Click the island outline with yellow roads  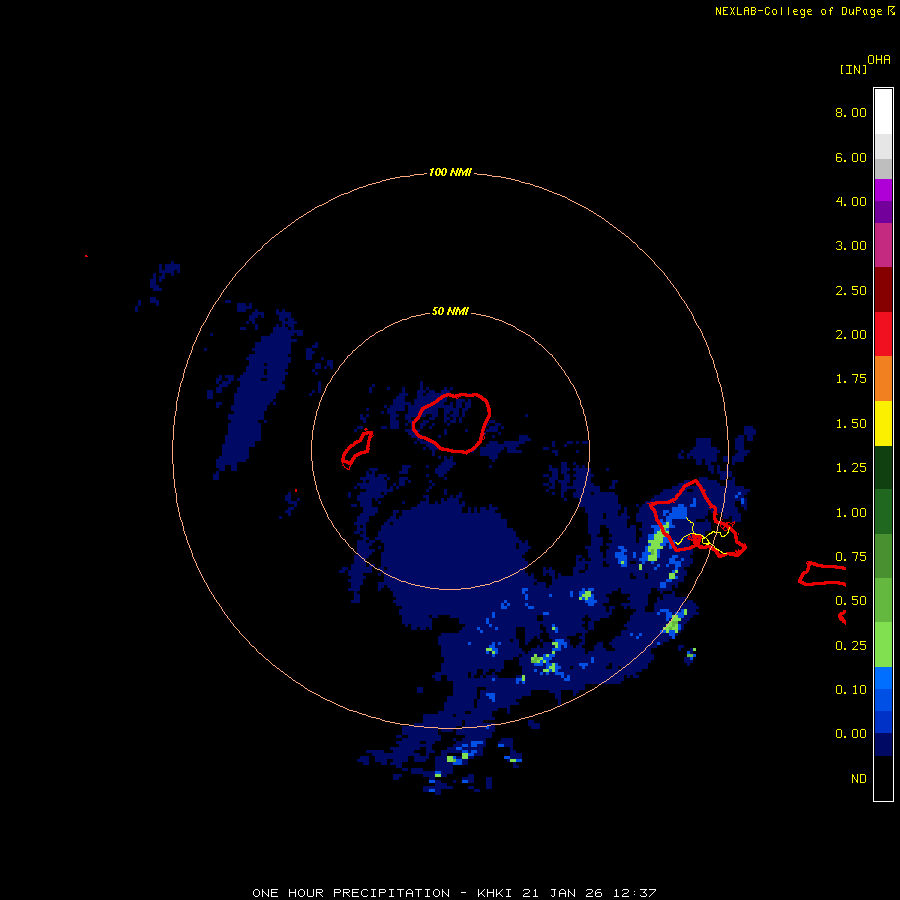[697, 518]
